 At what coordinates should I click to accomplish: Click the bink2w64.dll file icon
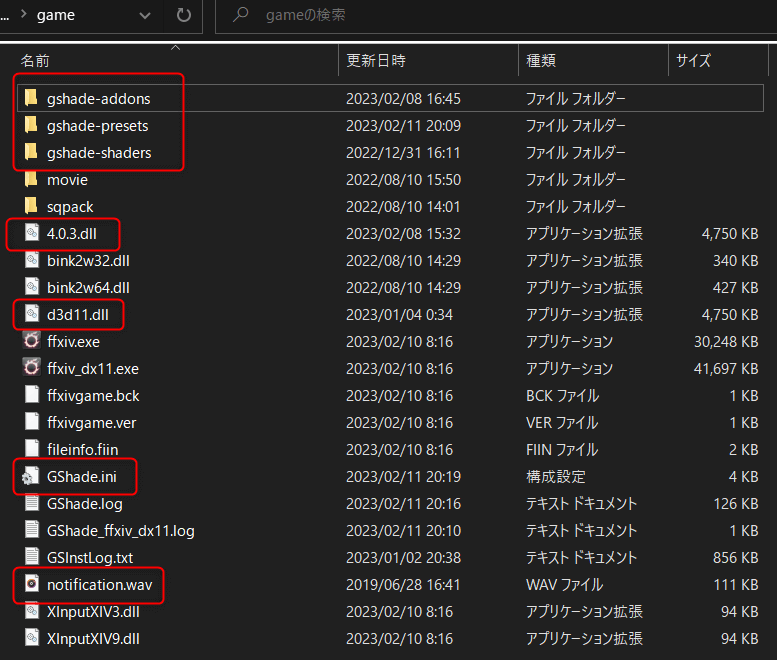(32, 287)
